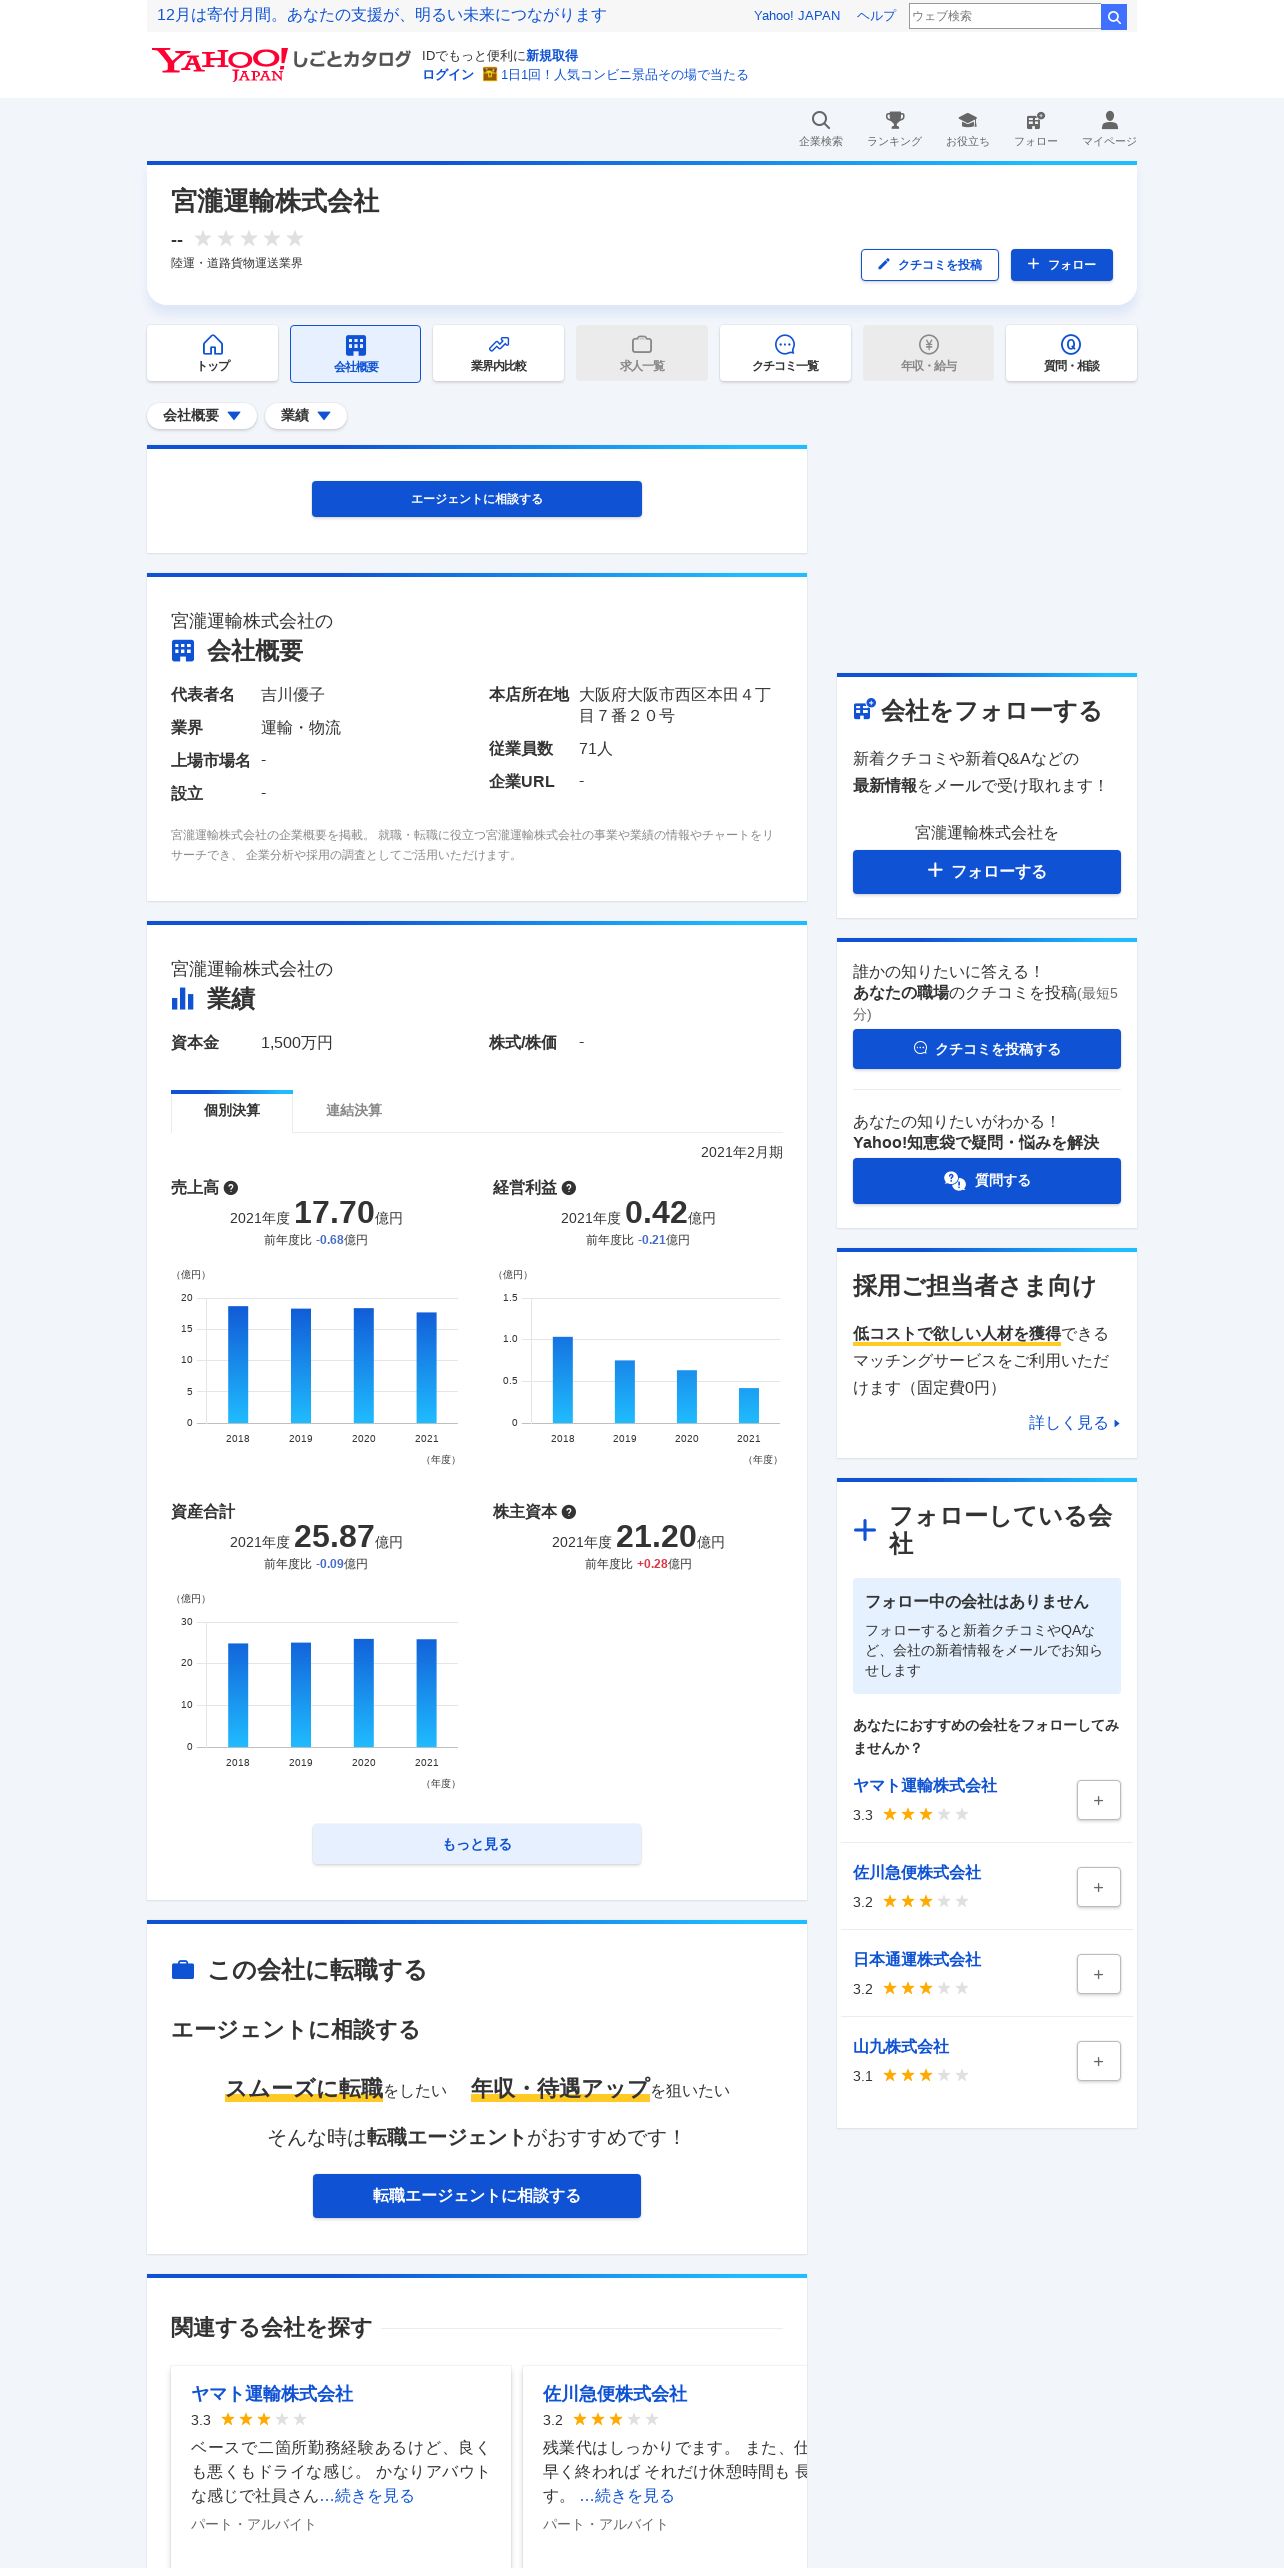Click エージェントに相談する button

pyautogui.click(x=477, y=499)
